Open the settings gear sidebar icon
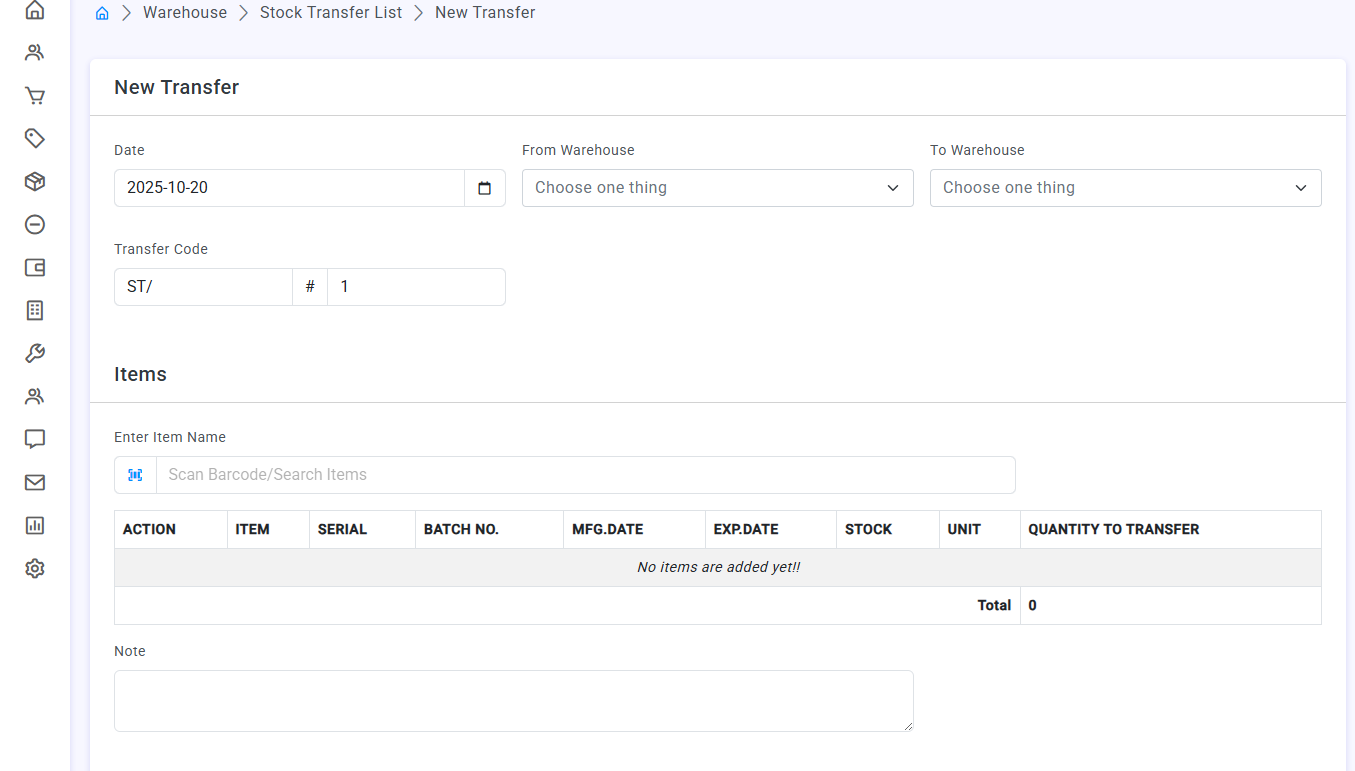 pyautogui.click(x=35, y=568)
